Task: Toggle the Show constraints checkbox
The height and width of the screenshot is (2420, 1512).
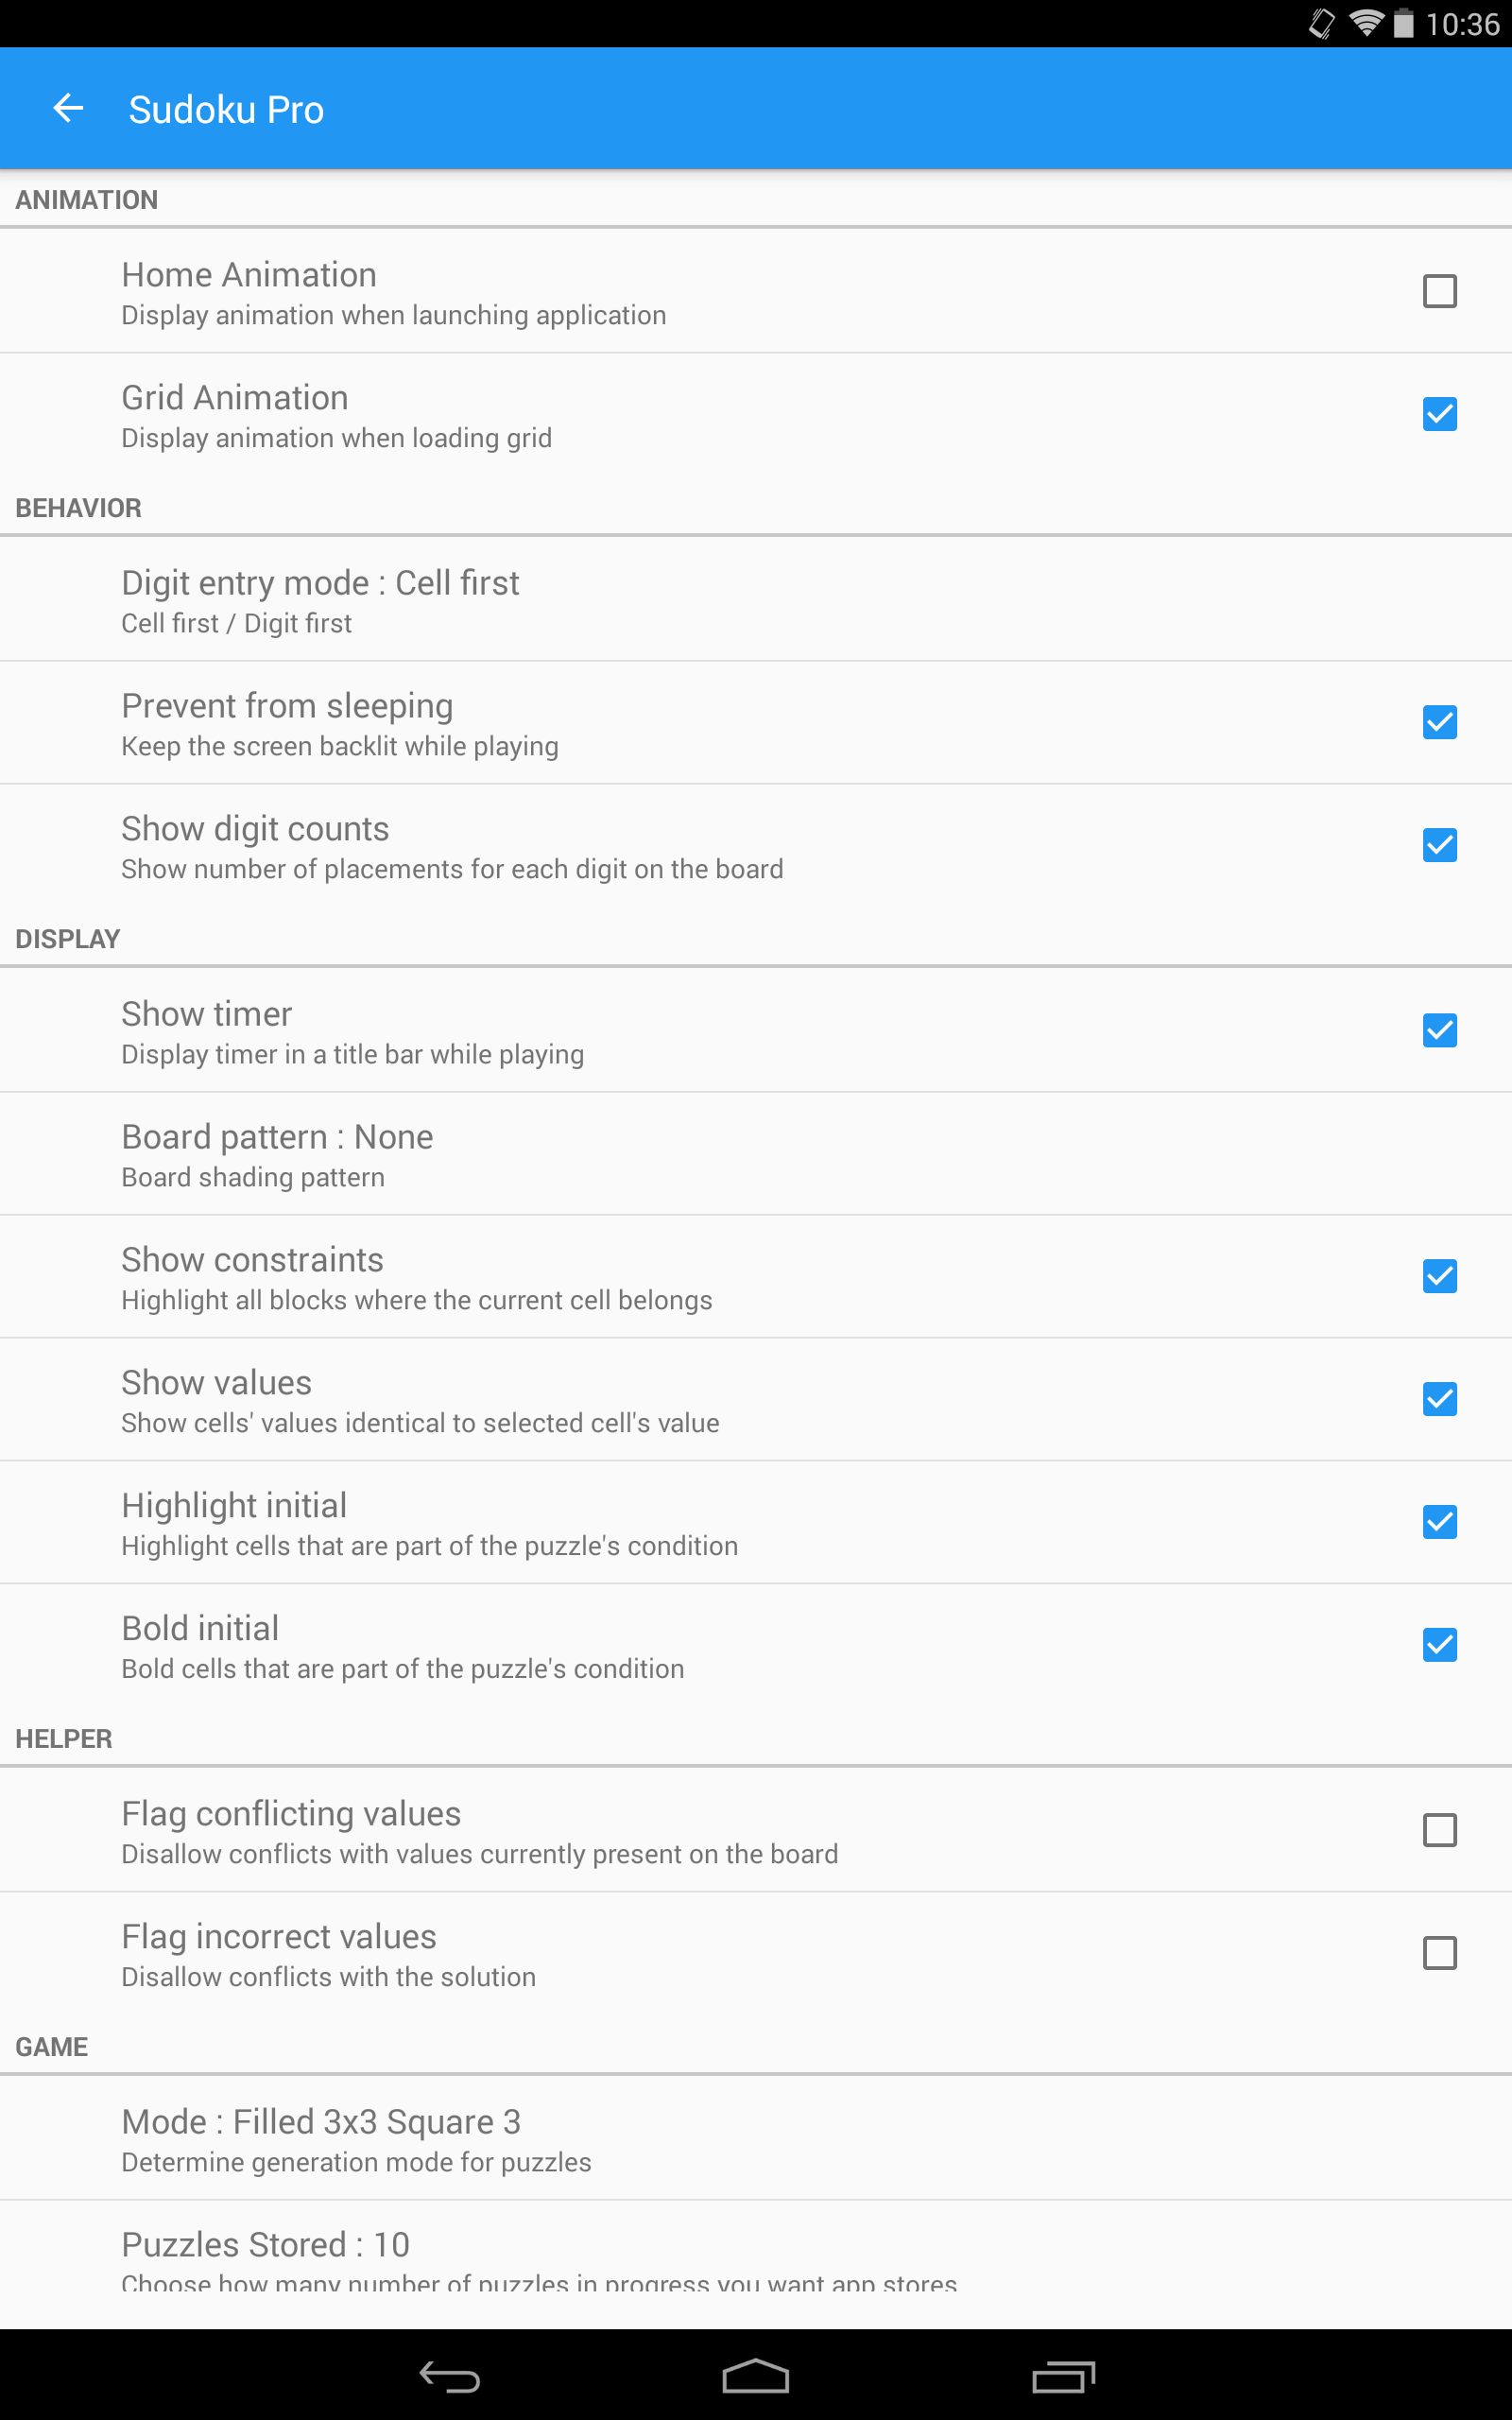Action: pos(1439,1276)
